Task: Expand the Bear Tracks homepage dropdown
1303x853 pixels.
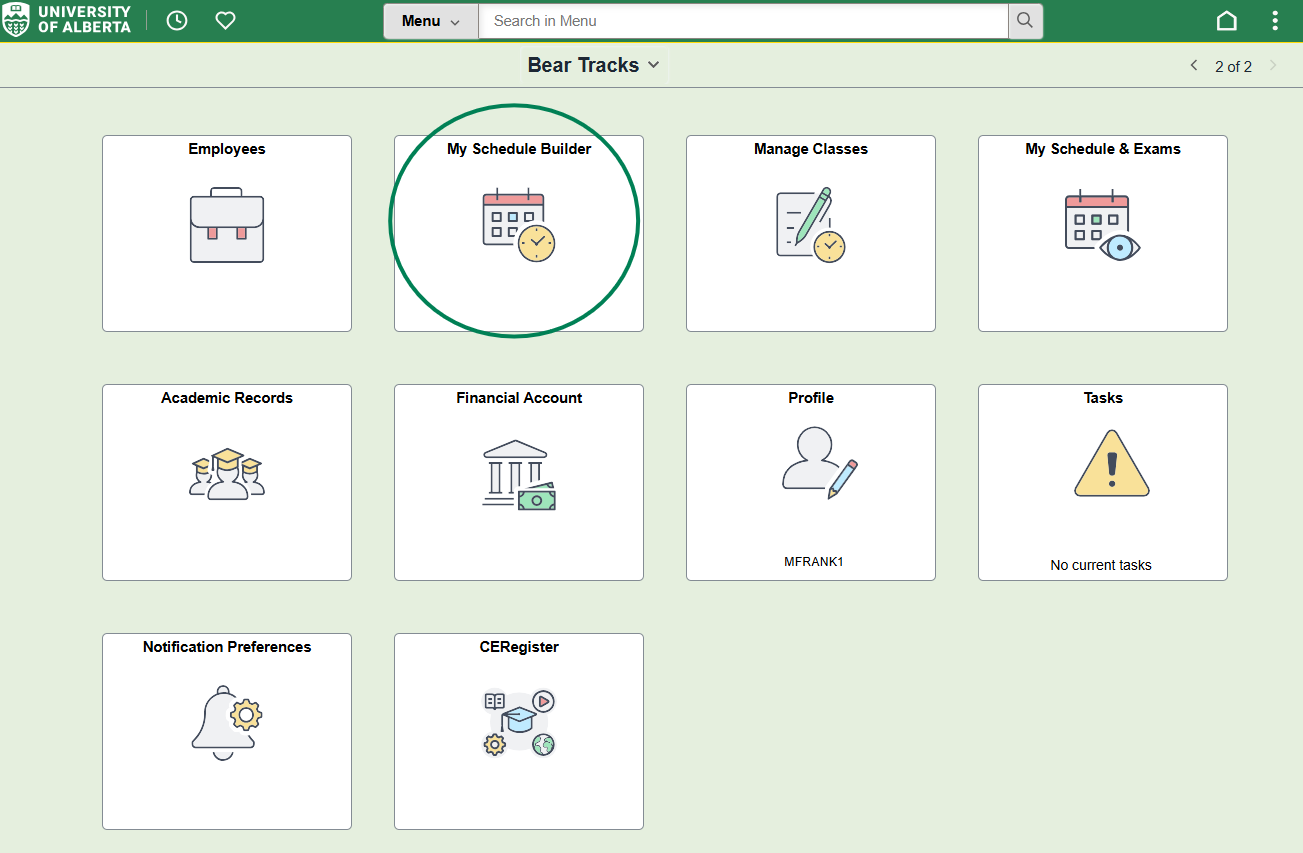Action: [594, 65]
